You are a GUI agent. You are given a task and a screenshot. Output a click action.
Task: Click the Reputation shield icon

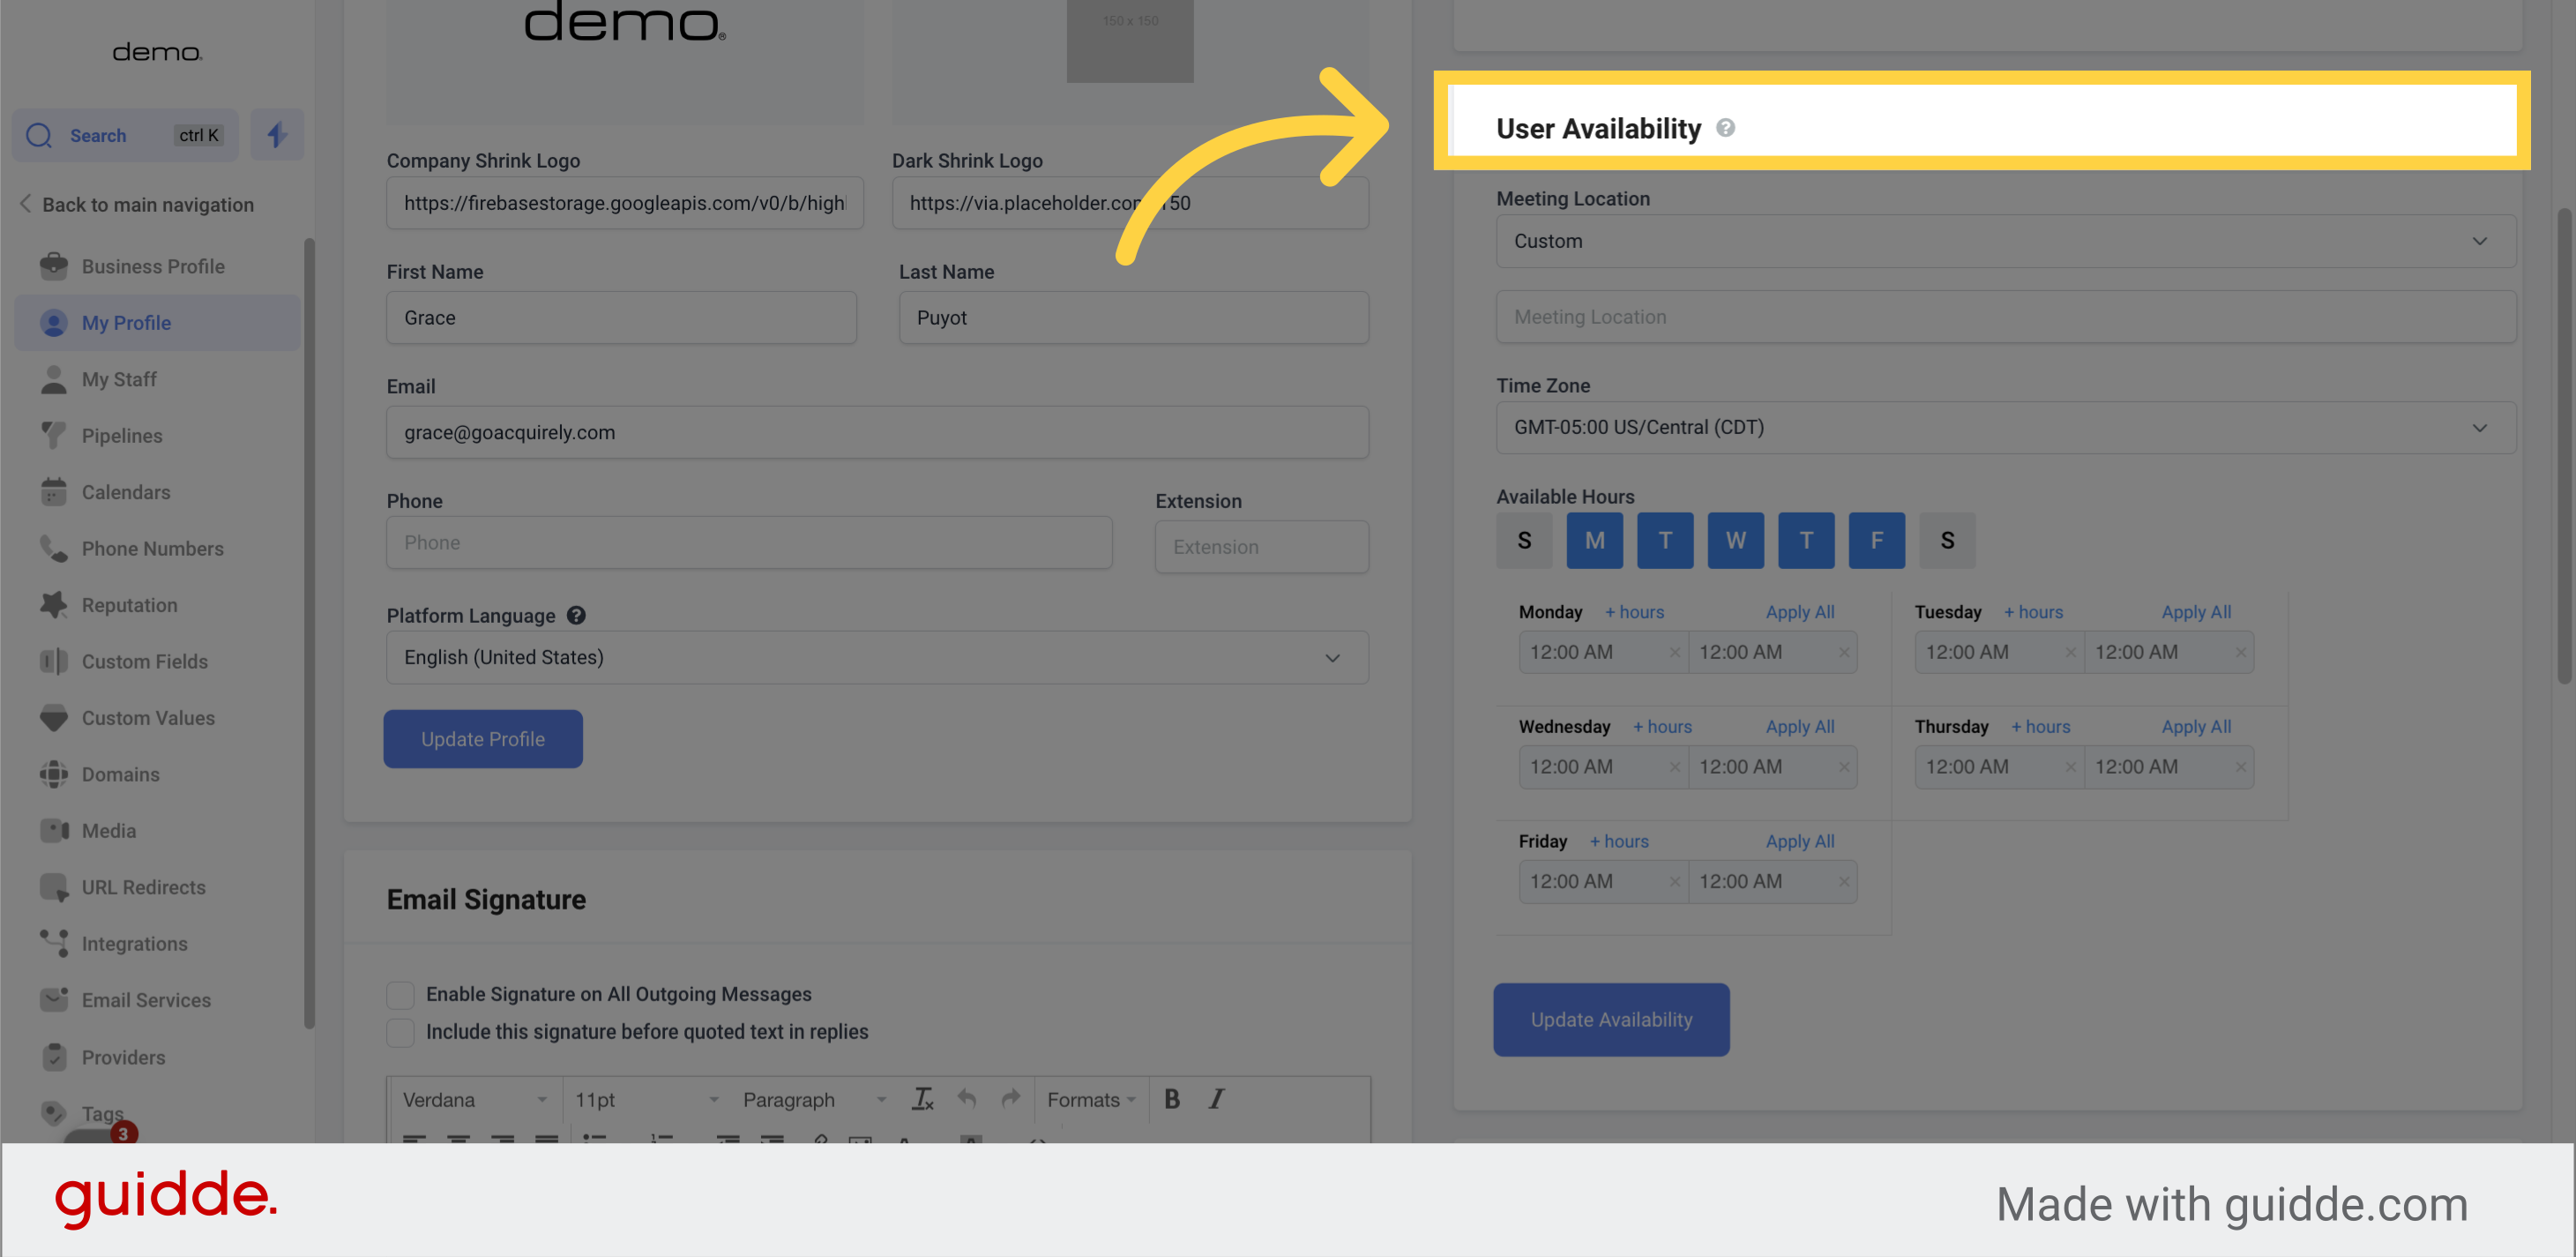point(54,605)
